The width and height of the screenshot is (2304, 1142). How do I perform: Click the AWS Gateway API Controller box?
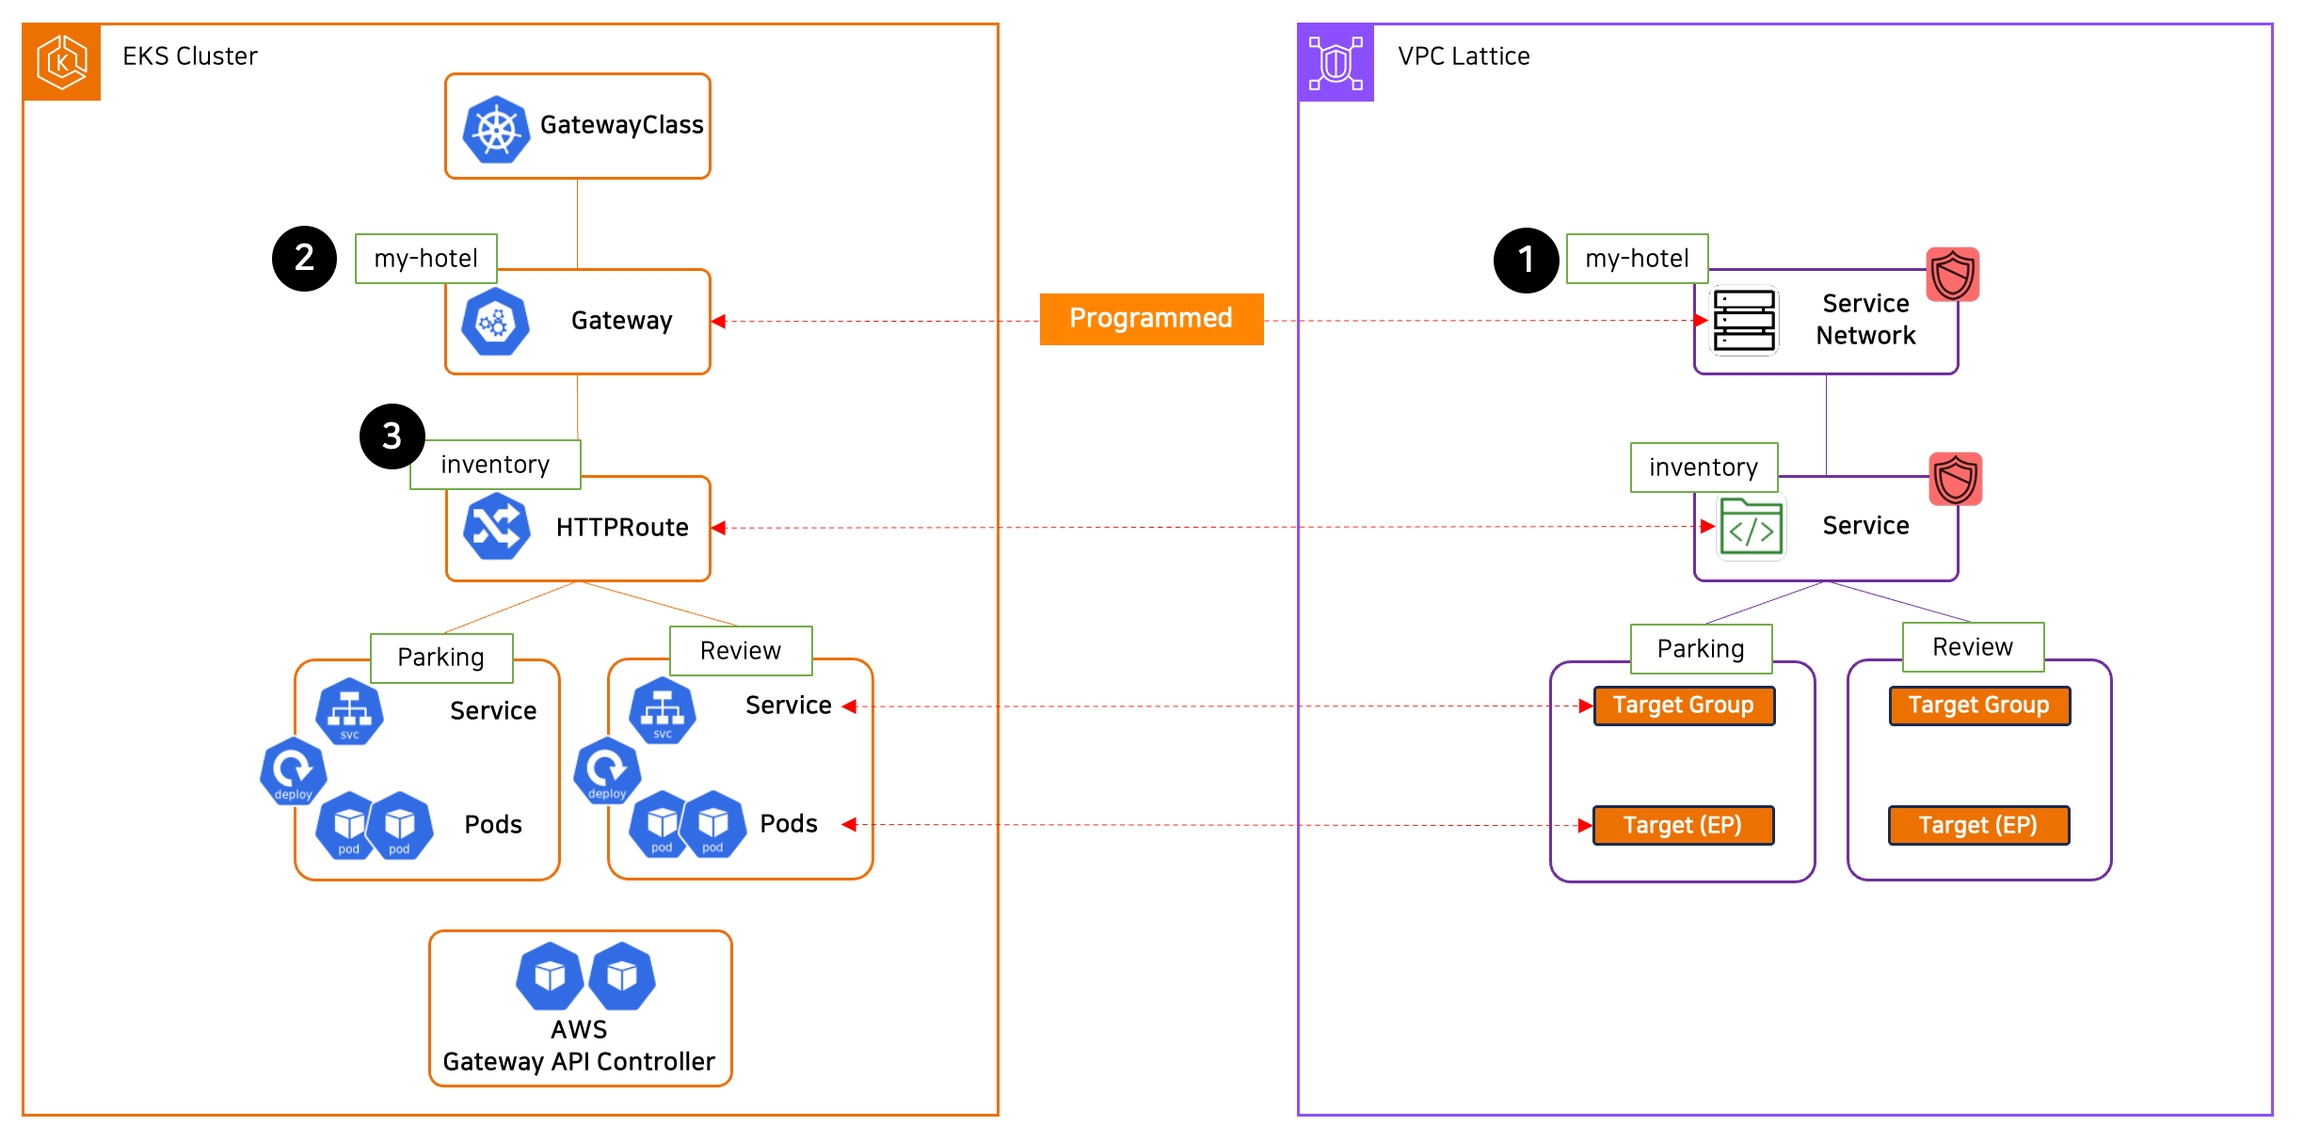tap(580, 1008)
